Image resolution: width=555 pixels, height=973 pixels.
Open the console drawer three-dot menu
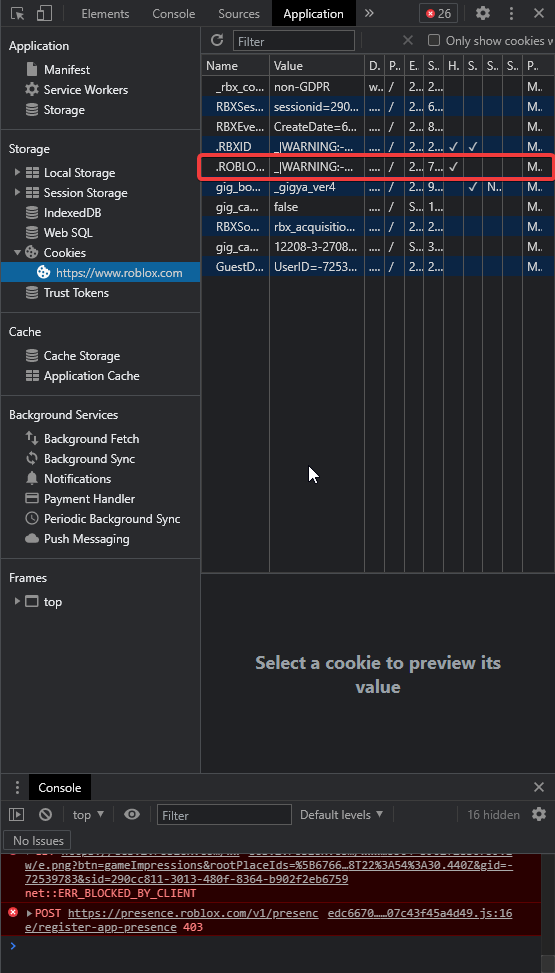point(17,787)
